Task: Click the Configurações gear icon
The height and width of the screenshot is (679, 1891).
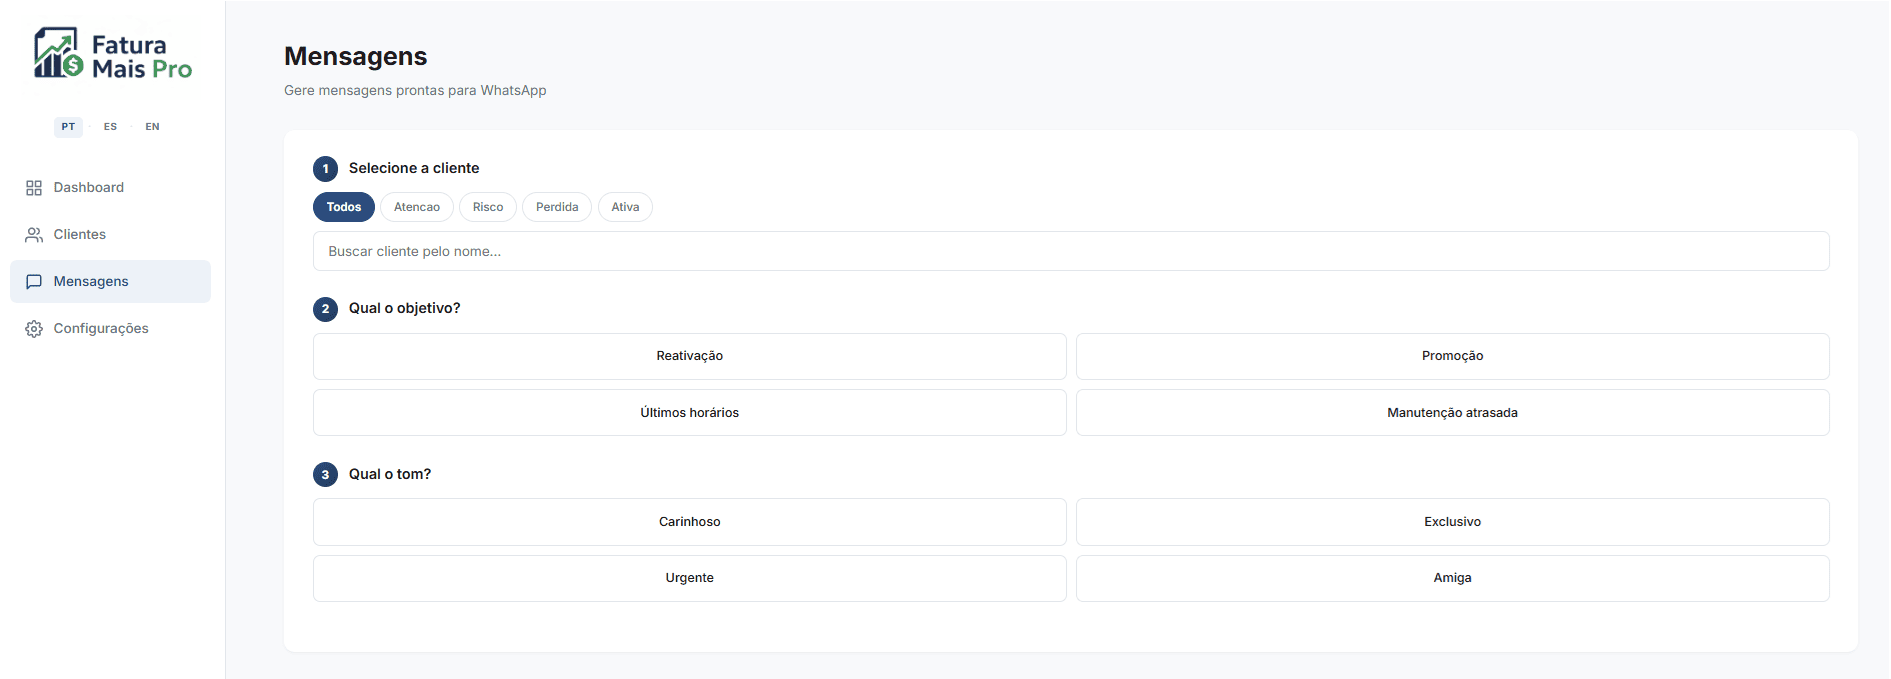Action: (34, 329)
